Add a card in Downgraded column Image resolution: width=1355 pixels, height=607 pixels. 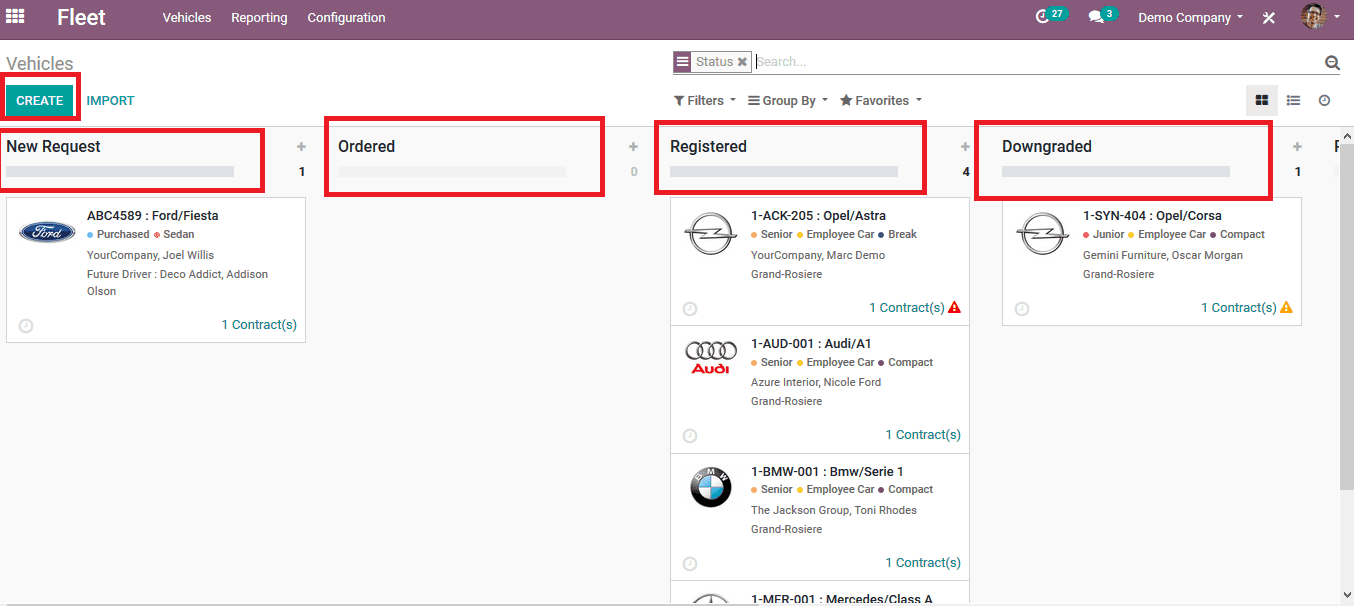pyautogui.click(x=1297, y=147)
